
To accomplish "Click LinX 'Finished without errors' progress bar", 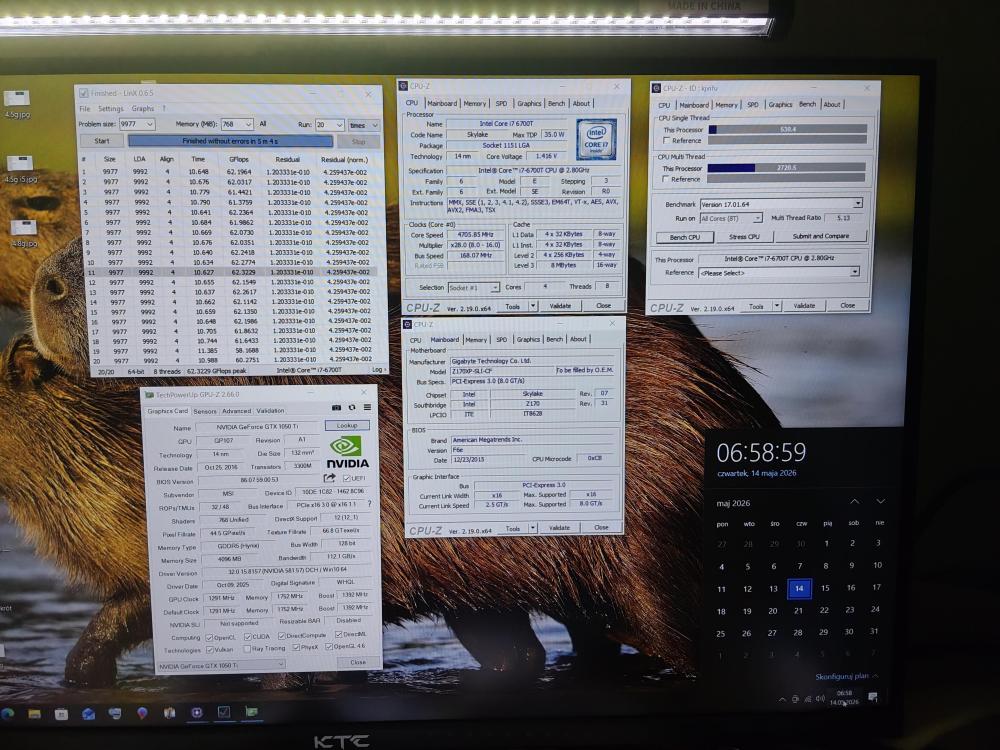I will (x=230, y=141).
